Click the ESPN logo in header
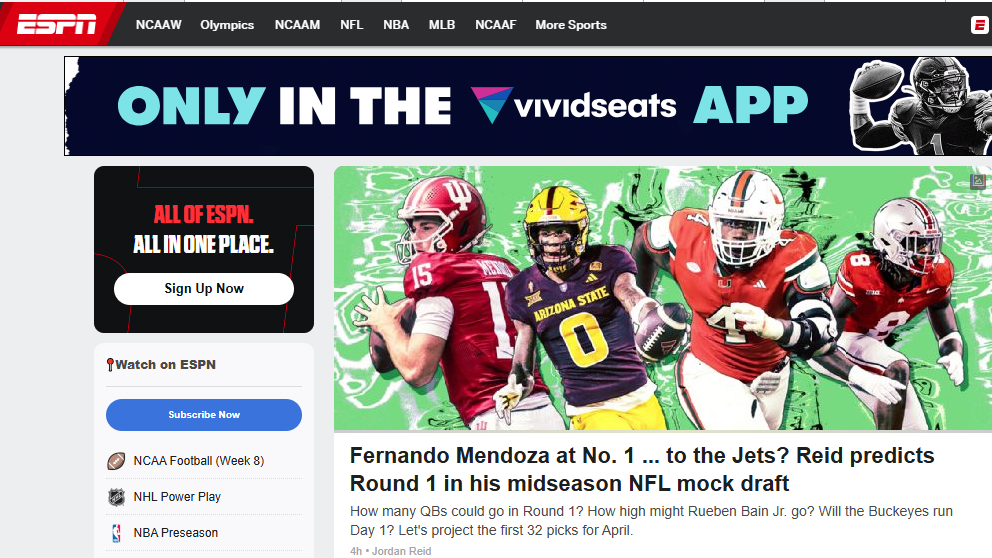Screen dimensions: 992x558 tap(56, 25)
